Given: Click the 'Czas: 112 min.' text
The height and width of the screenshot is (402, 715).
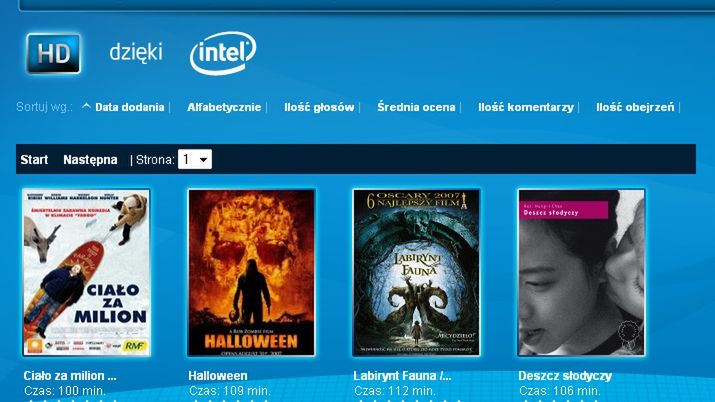Looking at the screenshot, I should click(x=395, y=391).
